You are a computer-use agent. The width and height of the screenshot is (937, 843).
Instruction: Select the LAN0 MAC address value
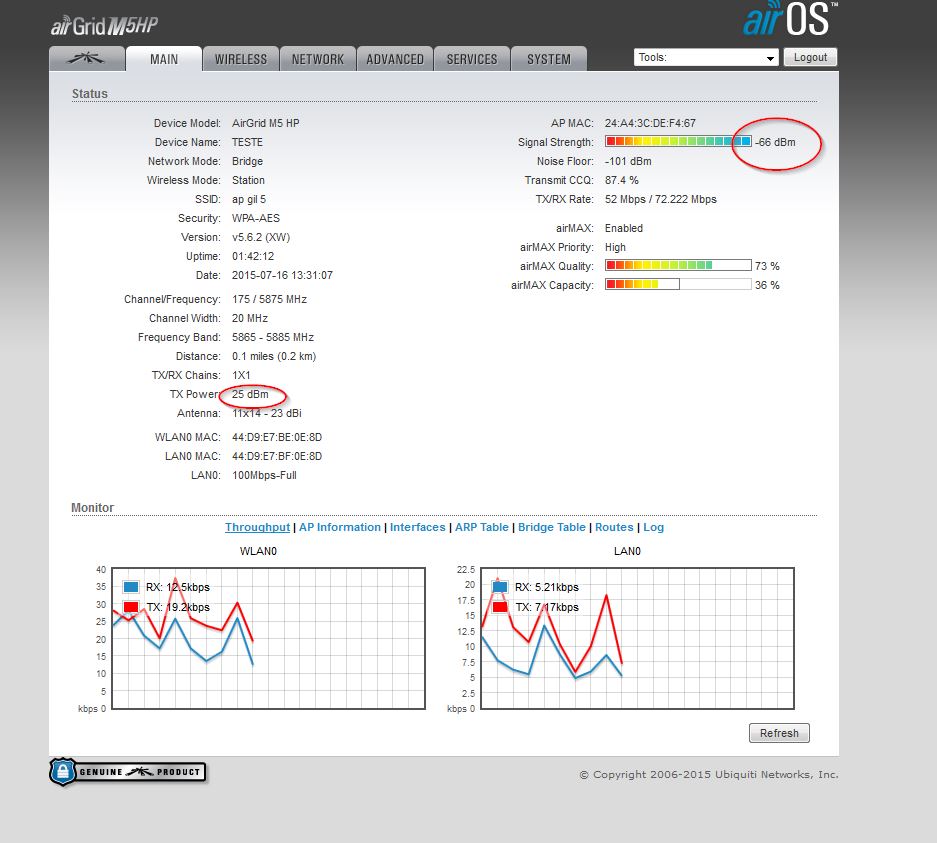277,456
